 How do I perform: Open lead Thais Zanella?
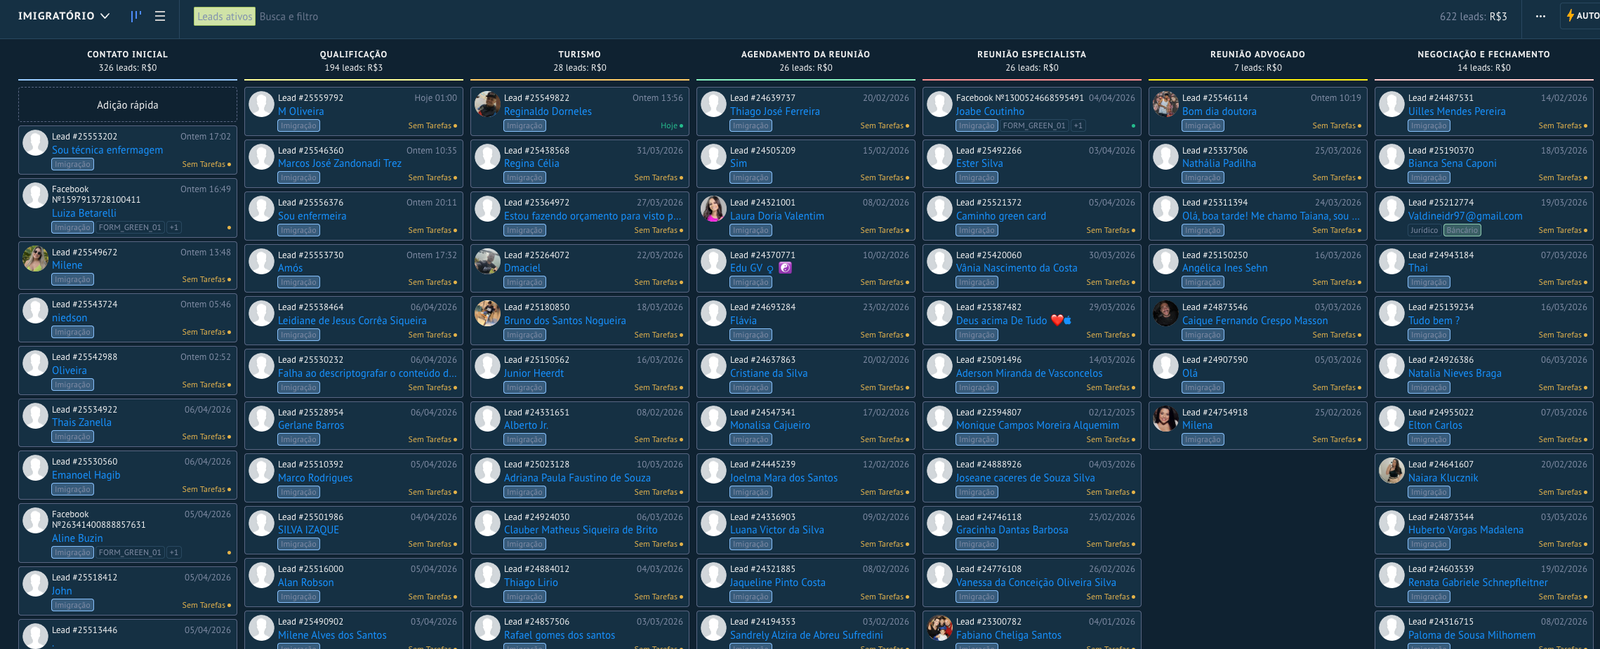click(x=82, y=423)
